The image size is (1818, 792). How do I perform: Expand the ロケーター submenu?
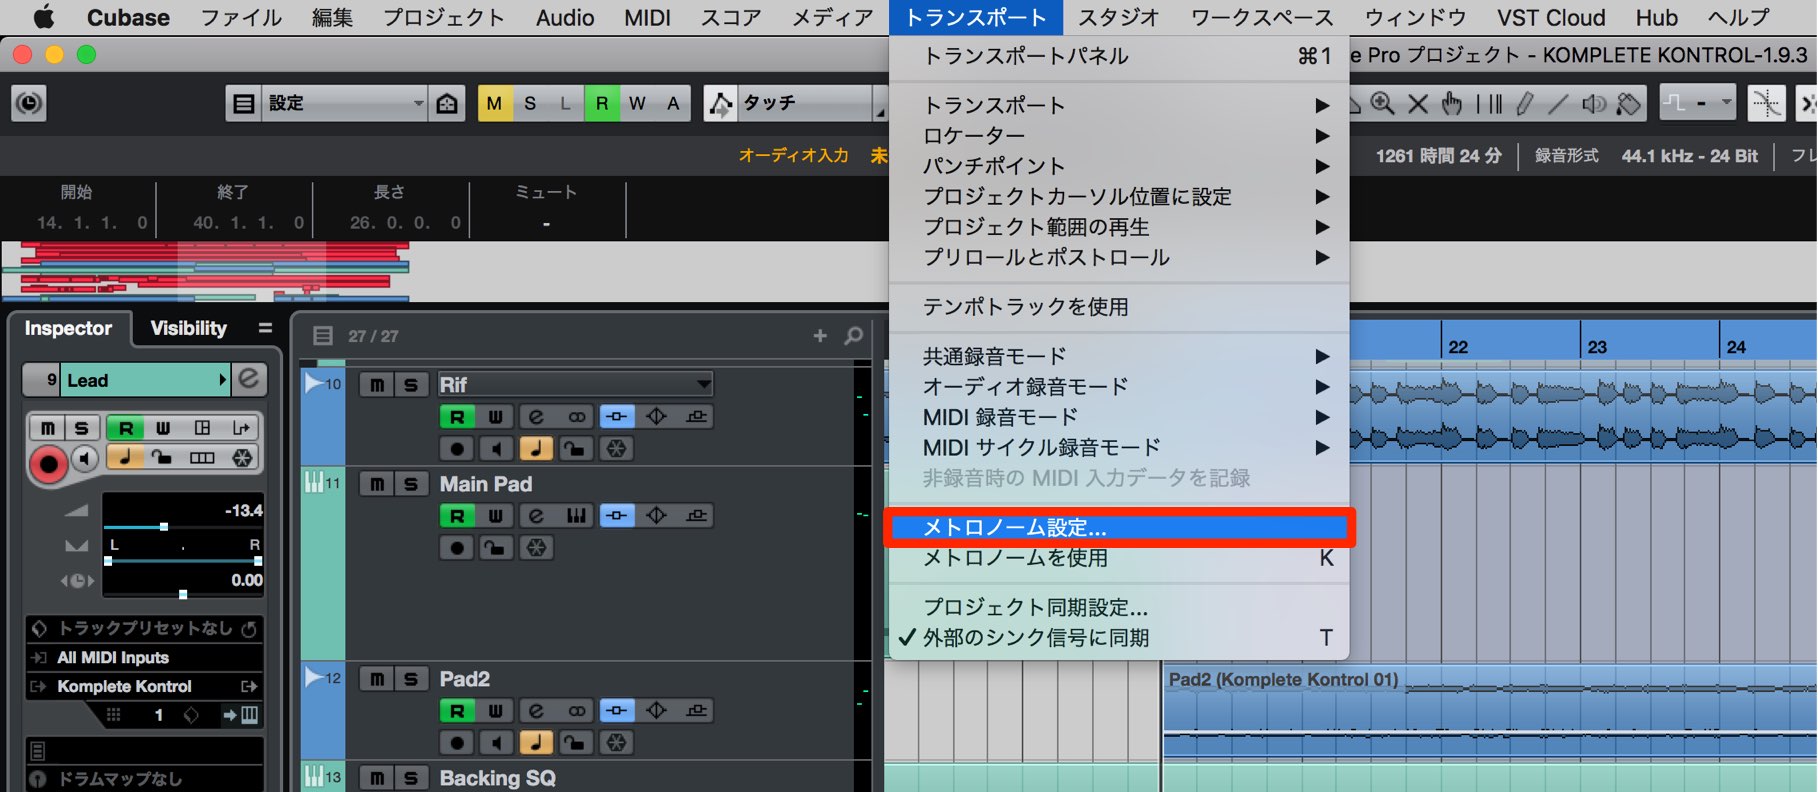coord(1120,135)
